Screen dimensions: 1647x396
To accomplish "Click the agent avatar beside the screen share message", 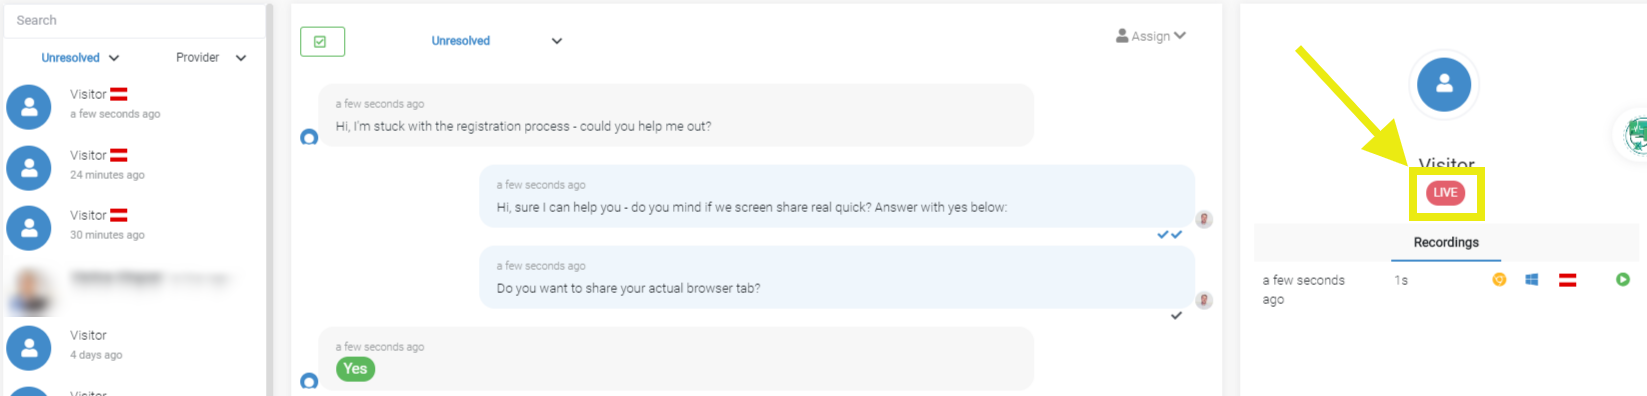I will click(x=1204, y=219).
